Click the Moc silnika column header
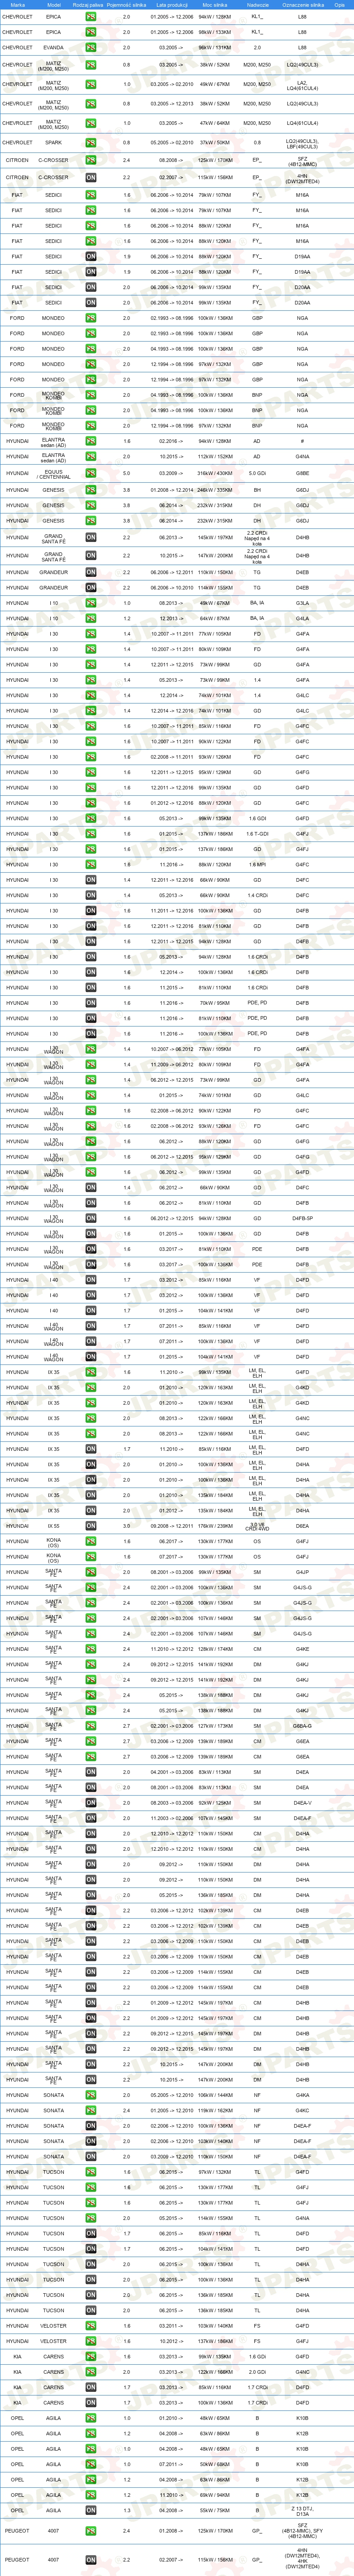Viewport: 354px width, 2576px height. point(215,4)
